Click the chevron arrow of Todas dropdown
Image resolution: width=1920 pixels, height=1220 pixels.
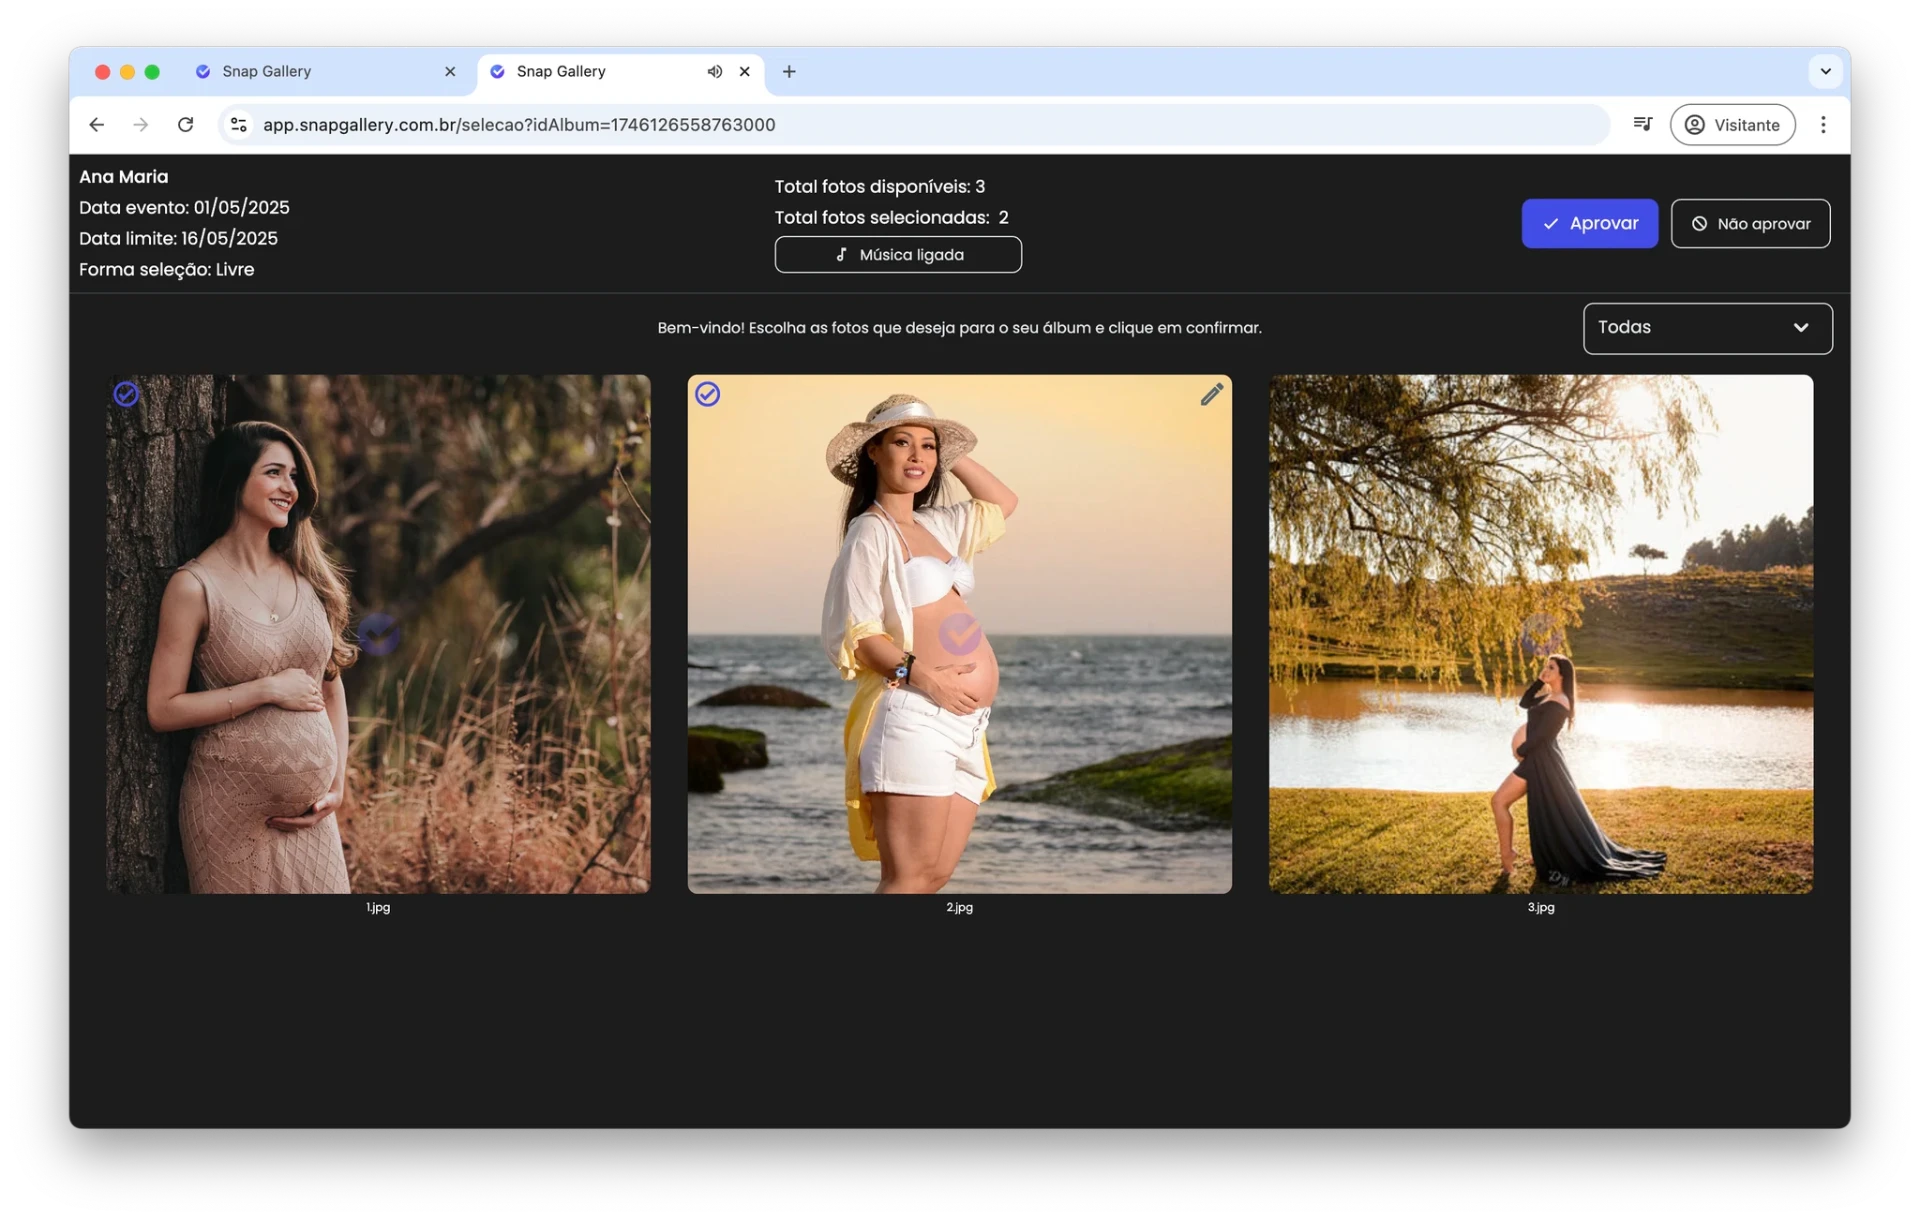1800,327
